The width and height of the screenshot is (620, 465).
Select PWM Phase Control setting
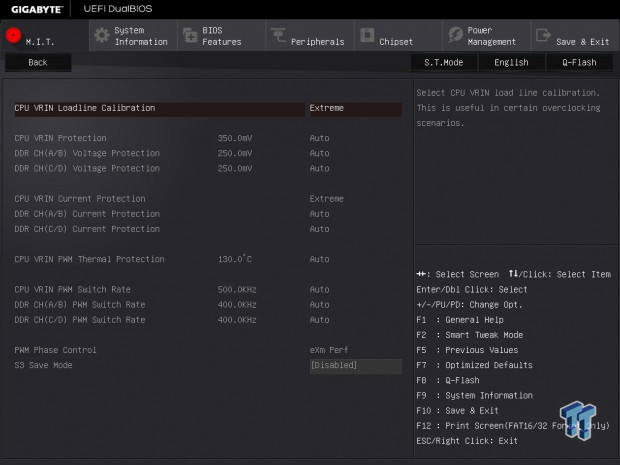[x=55, y=350]
